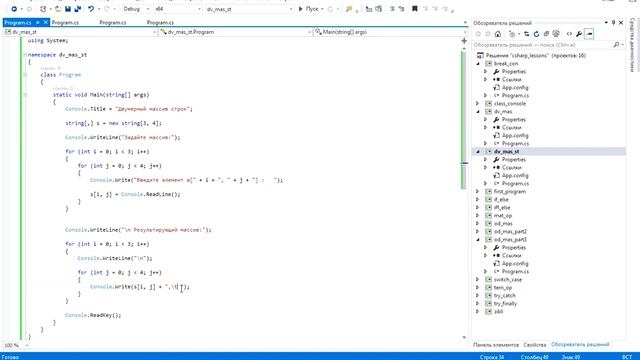Close the Solution Explorer panel

(x=621, y=23)
